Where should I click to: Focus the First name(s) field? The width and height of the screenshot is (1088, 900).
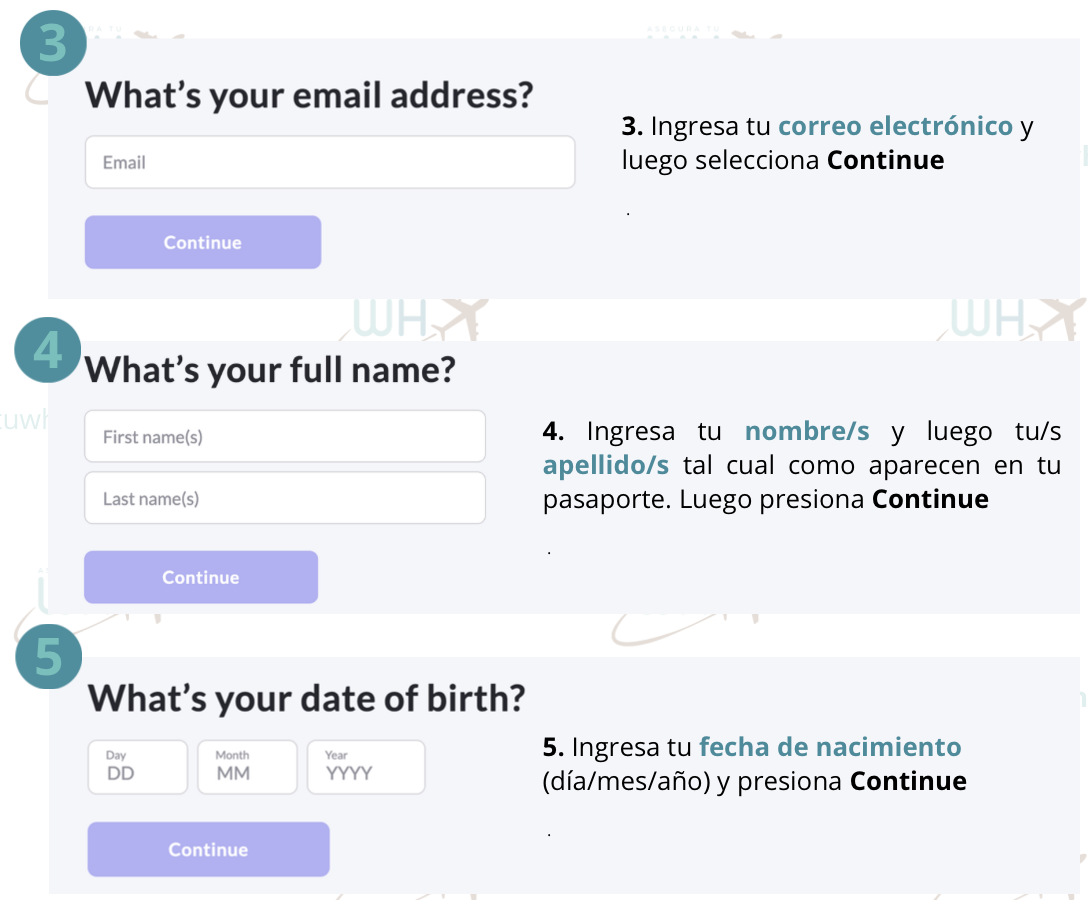(x=285, y=437)
